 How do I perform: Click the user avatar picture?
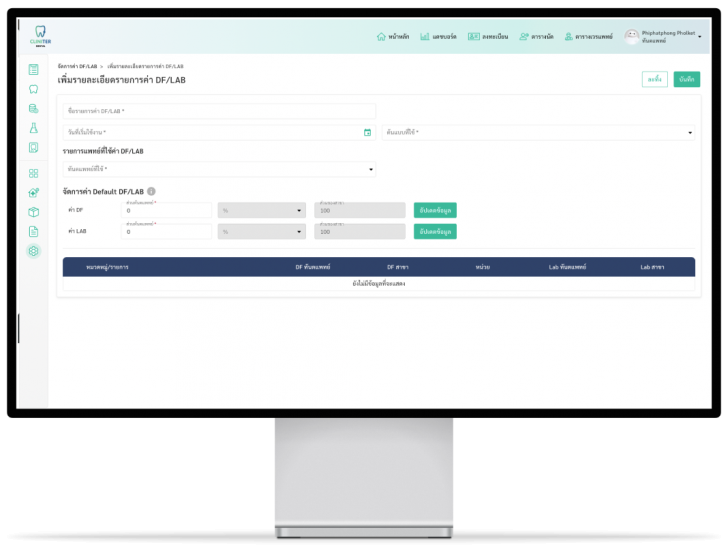631,37
